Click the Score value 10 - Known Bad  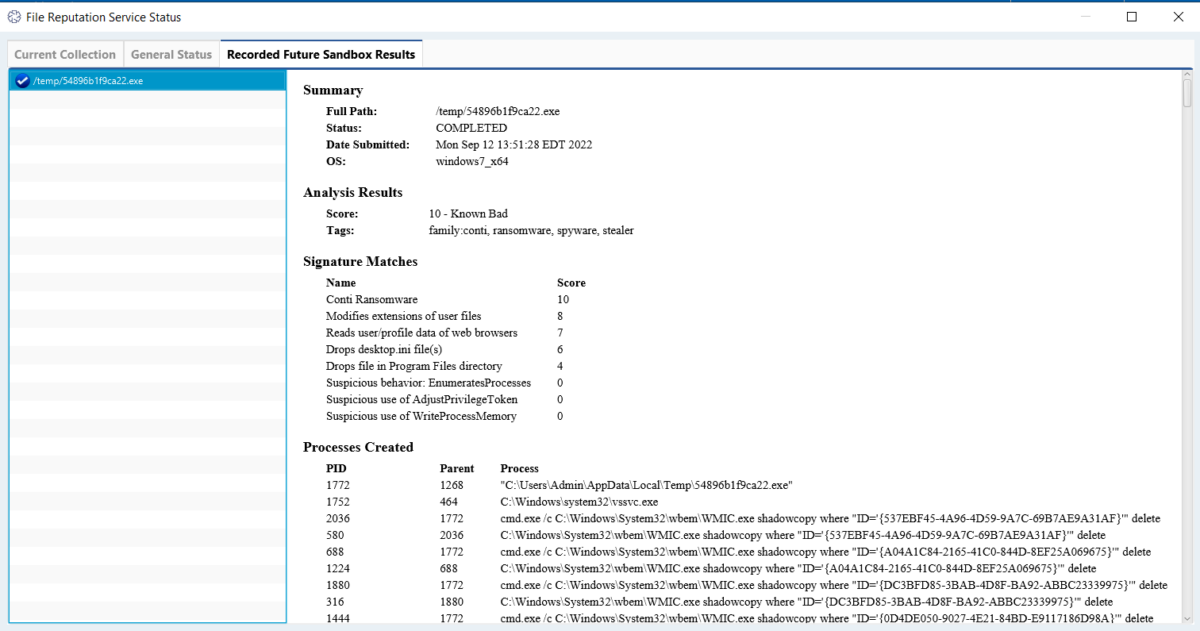click(x=468, y=213)
